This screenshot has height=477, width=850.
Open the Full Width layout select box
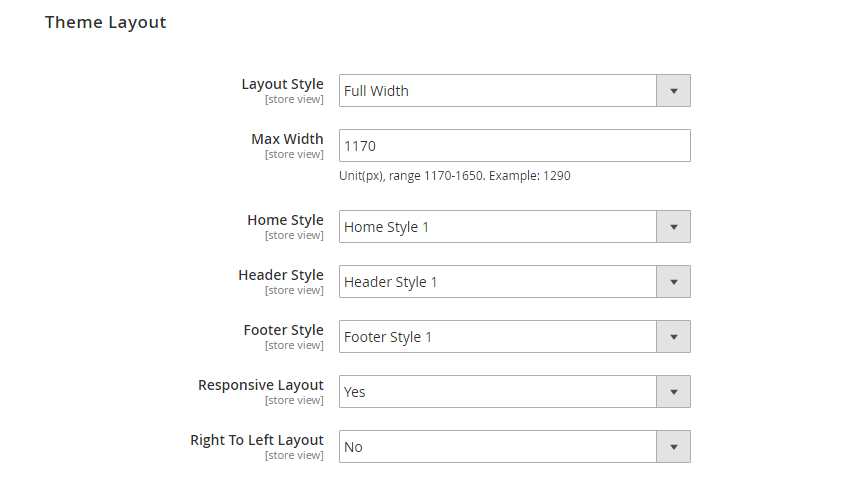pyautogui.click(x=497, y=91)
